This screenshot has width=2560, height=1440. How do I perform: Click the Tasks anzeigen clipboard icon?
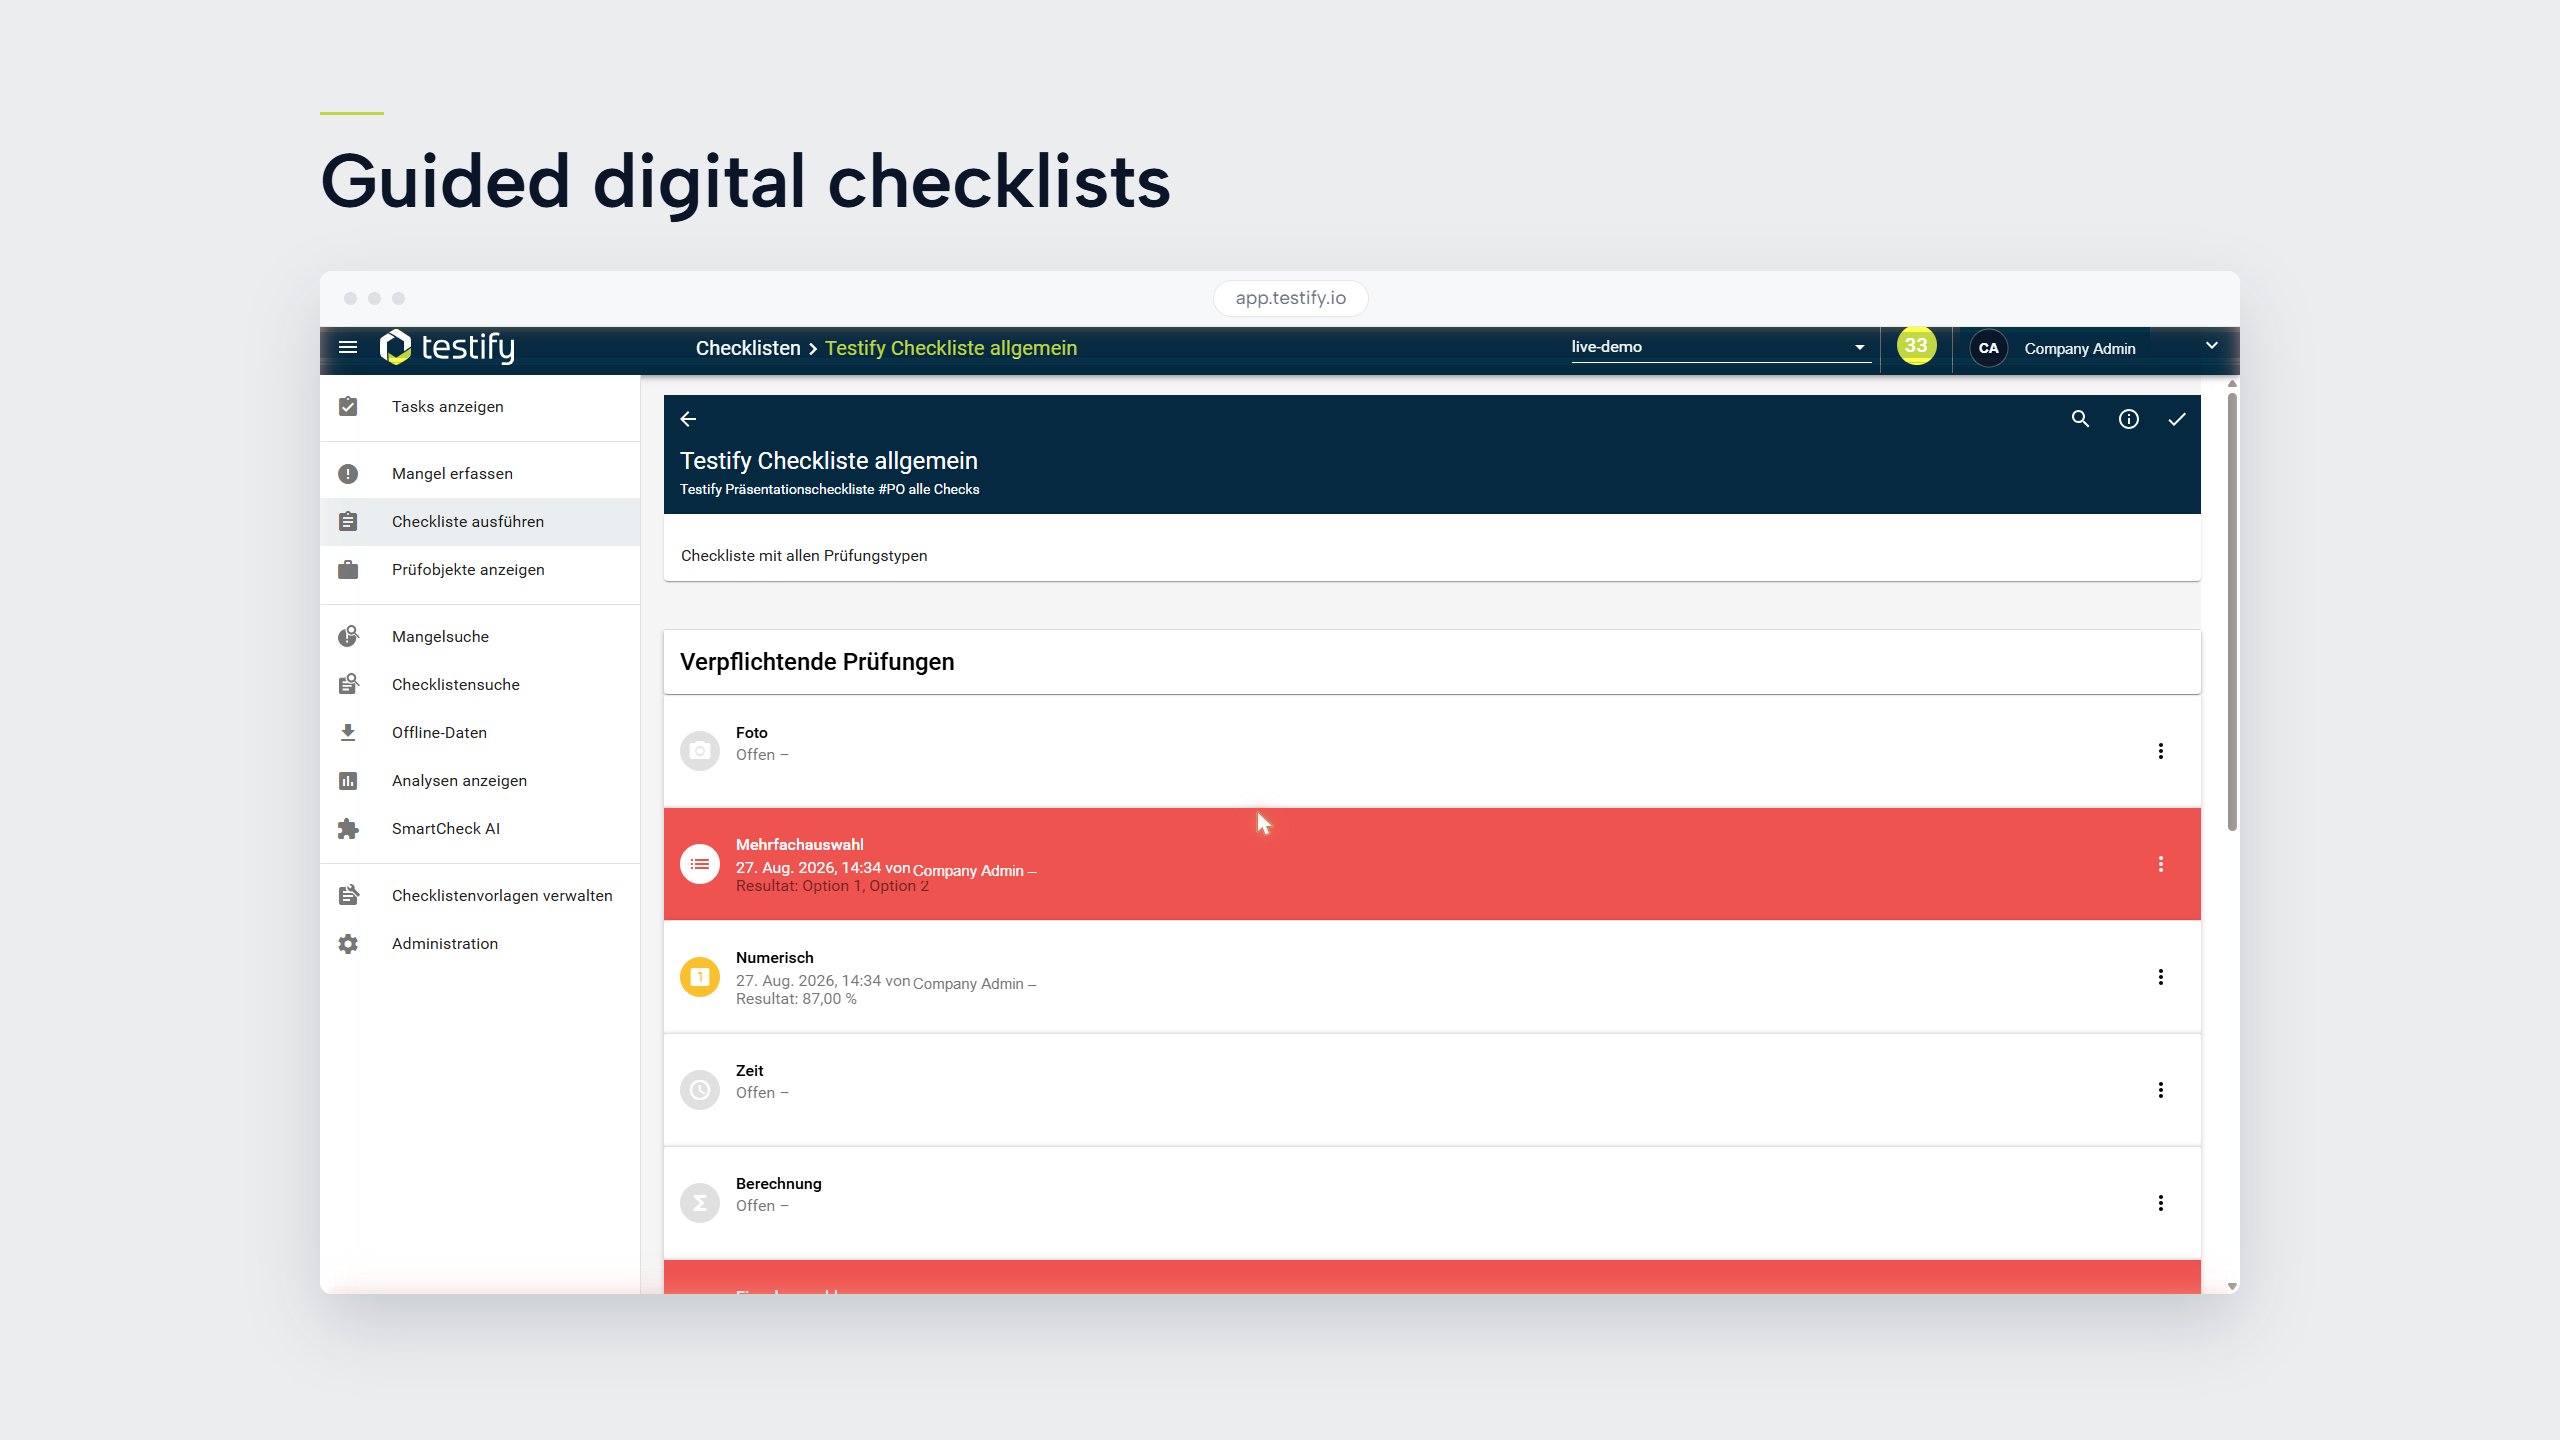click(x=348, y=406)
